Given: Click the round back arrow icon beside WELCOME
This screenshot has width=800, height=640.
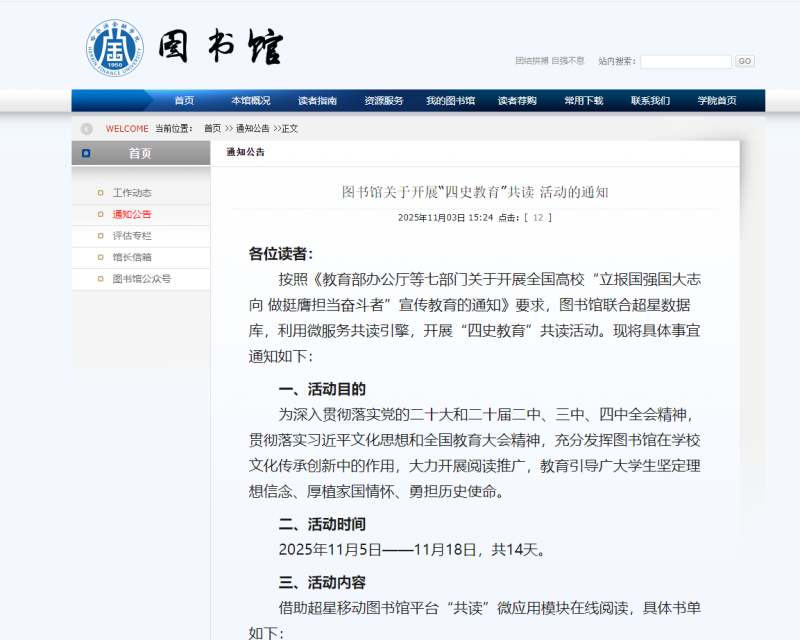Looking at the screenshot, I should [x=87, y=129].
